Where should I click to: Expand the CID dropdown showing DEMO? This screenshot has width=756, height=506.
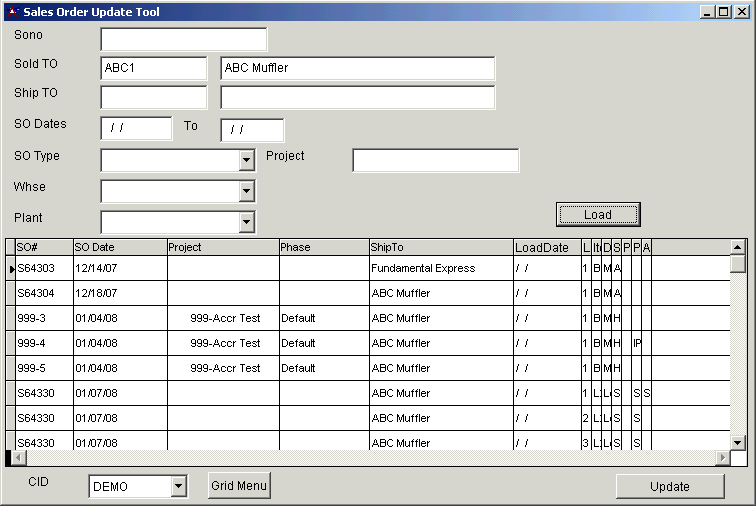(178, 487)
